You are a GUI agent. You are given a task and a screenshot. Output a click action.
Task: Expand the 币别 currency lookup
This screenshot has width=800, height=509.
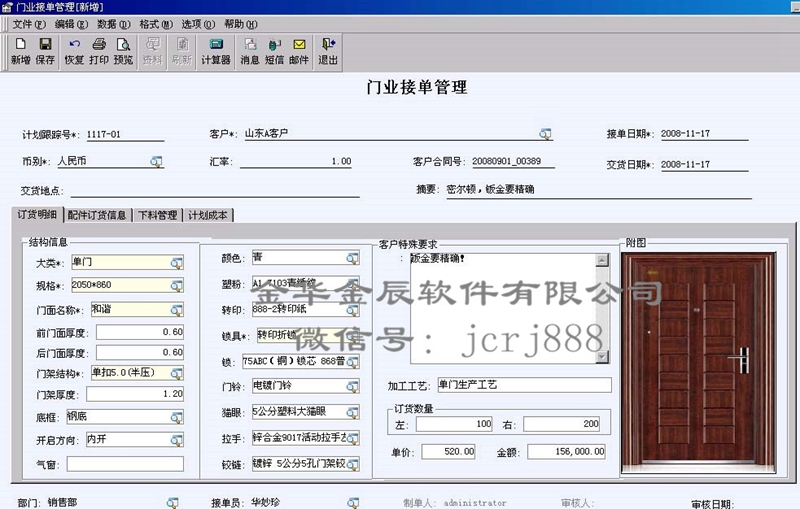(156, 161)
